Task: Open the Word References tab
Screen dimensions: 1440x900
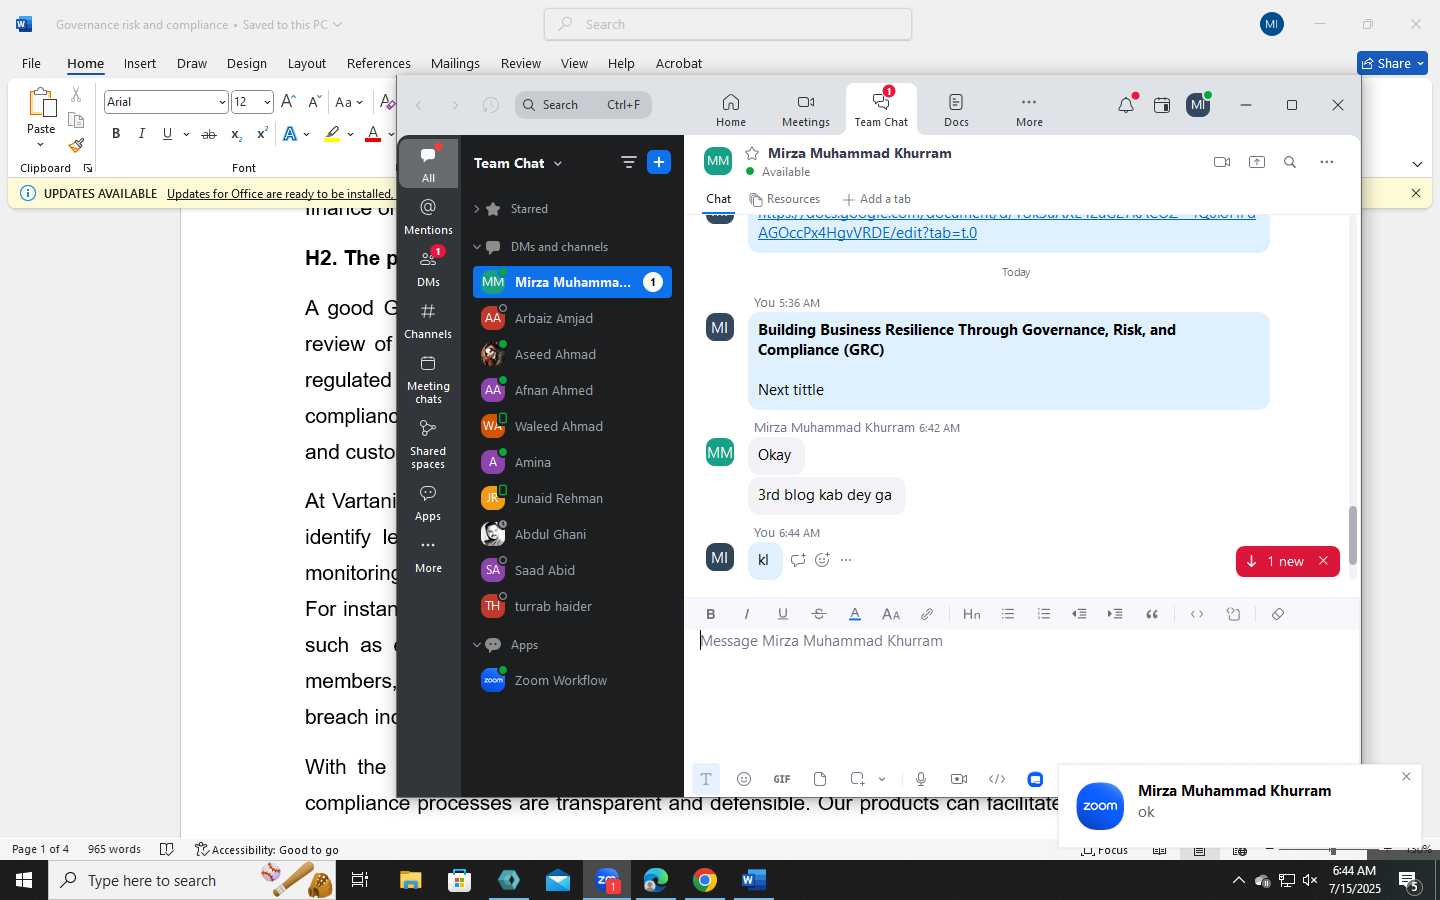Action: [x=378, y=63]
